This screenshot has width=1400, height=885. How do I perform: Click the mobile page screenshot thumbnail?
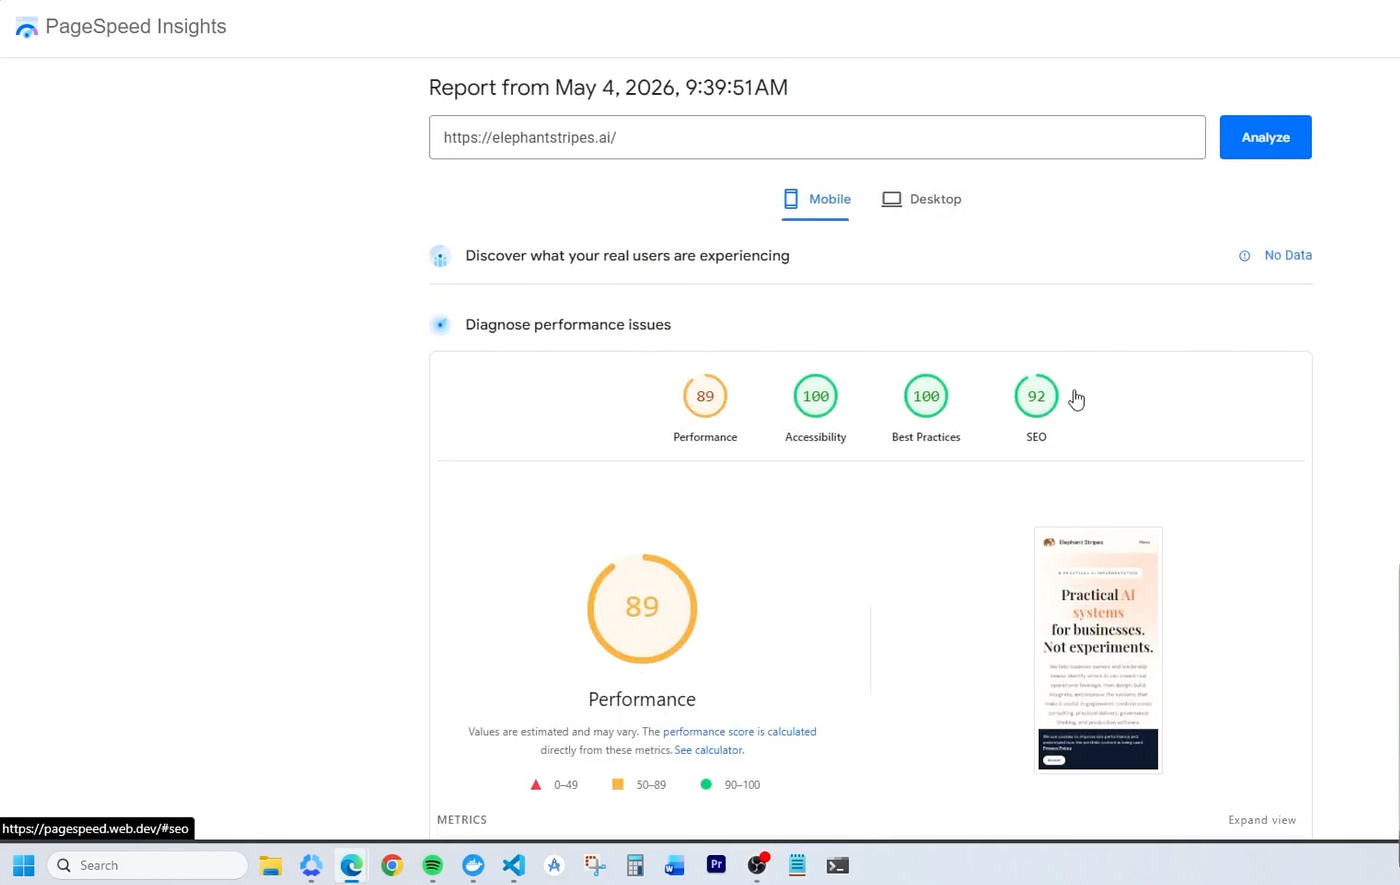click(x=1098, y=650)
